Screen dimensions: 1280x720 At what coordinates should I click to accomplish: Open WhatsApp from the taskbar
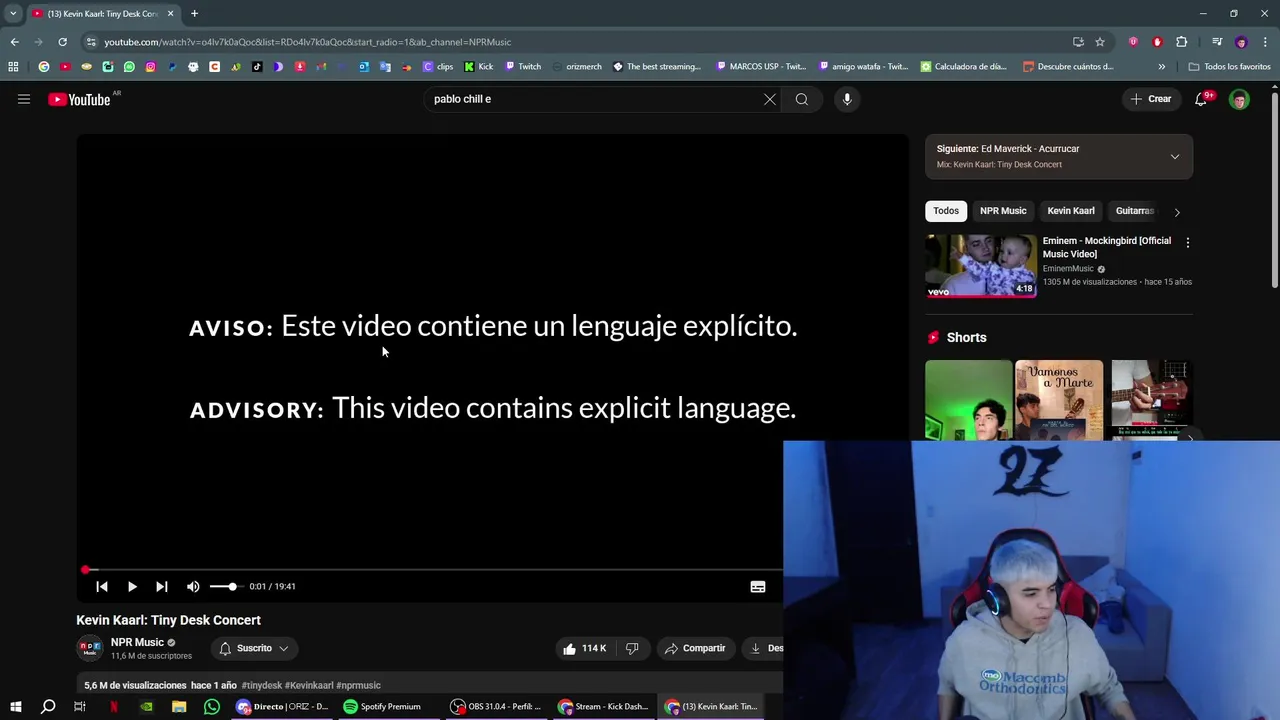pos(212,707)
